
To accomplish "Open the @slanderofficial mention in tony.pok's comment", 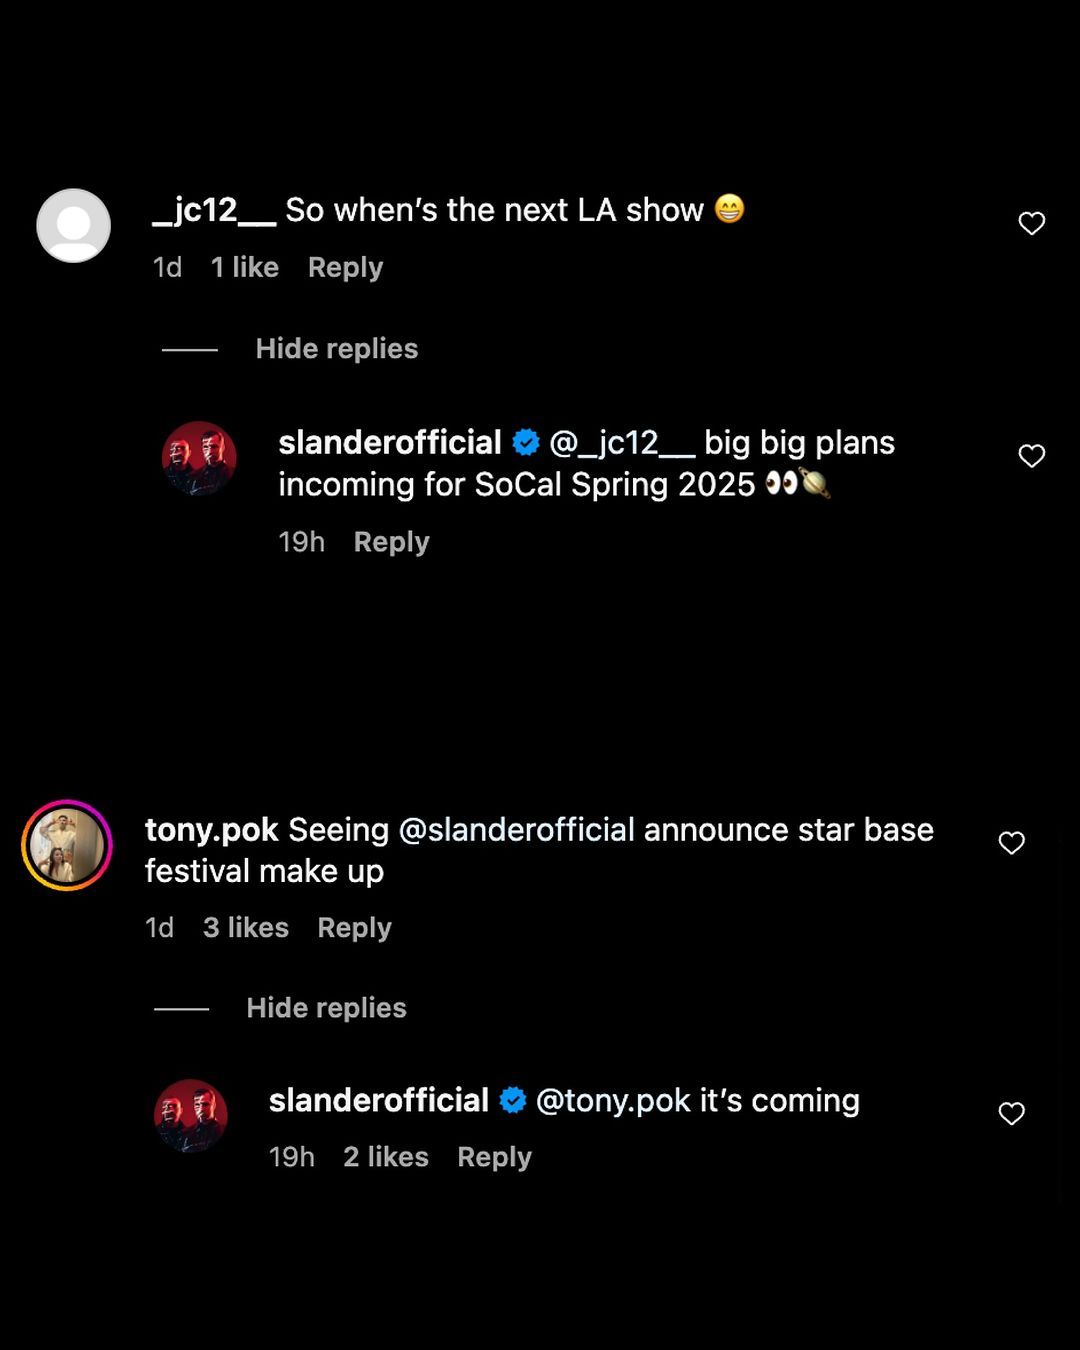I will [518, 829].
